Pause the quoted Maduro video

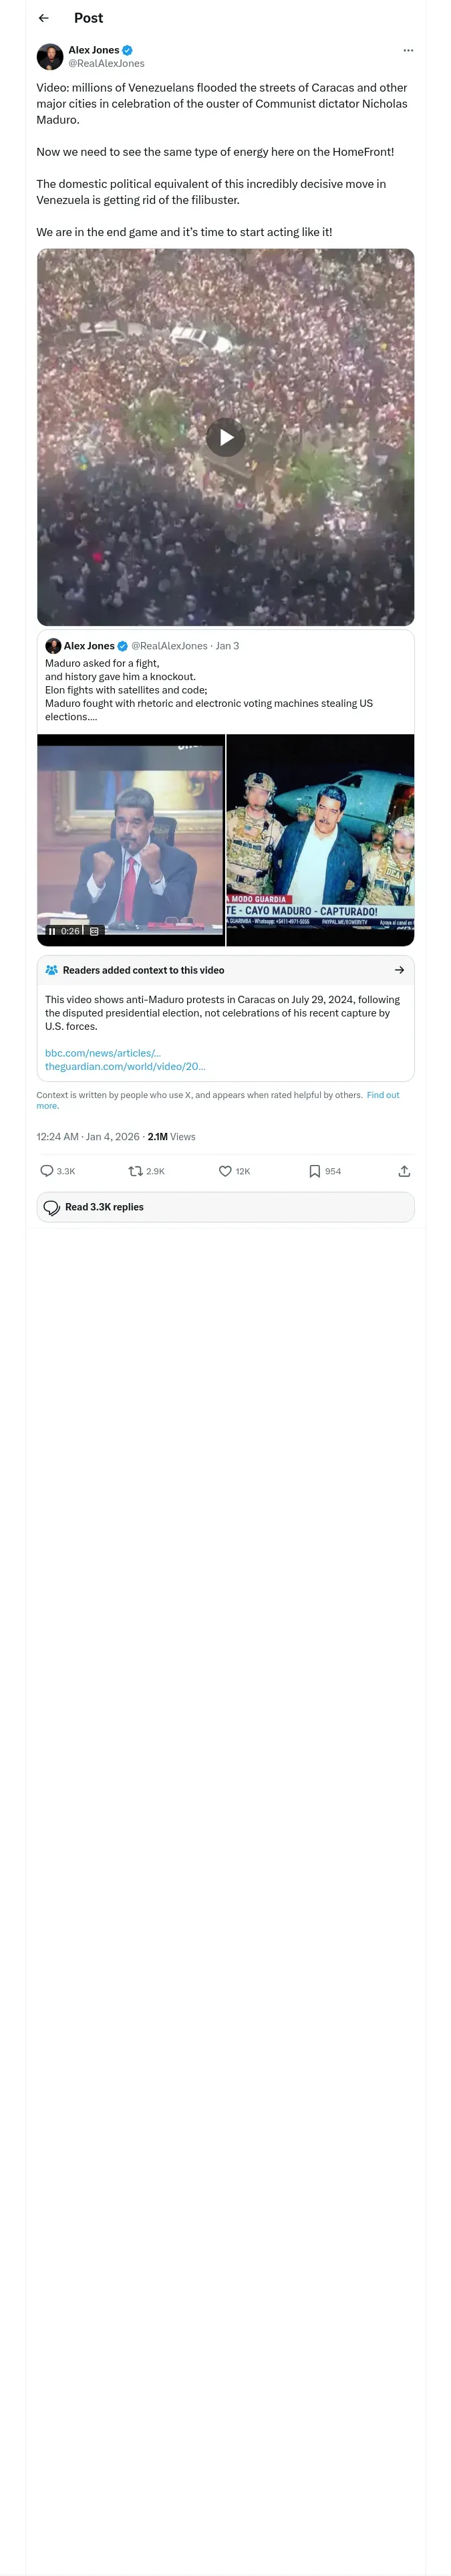(52, 931)
